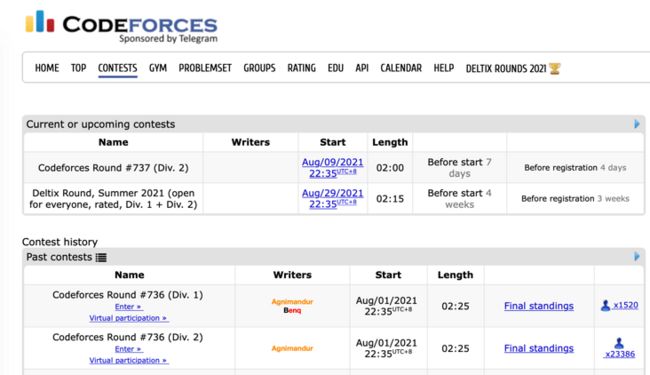This screenshot has height=375, width=650.
Task: Click the blue arrow on the Past contests header
Action: (x=637, y=256)
